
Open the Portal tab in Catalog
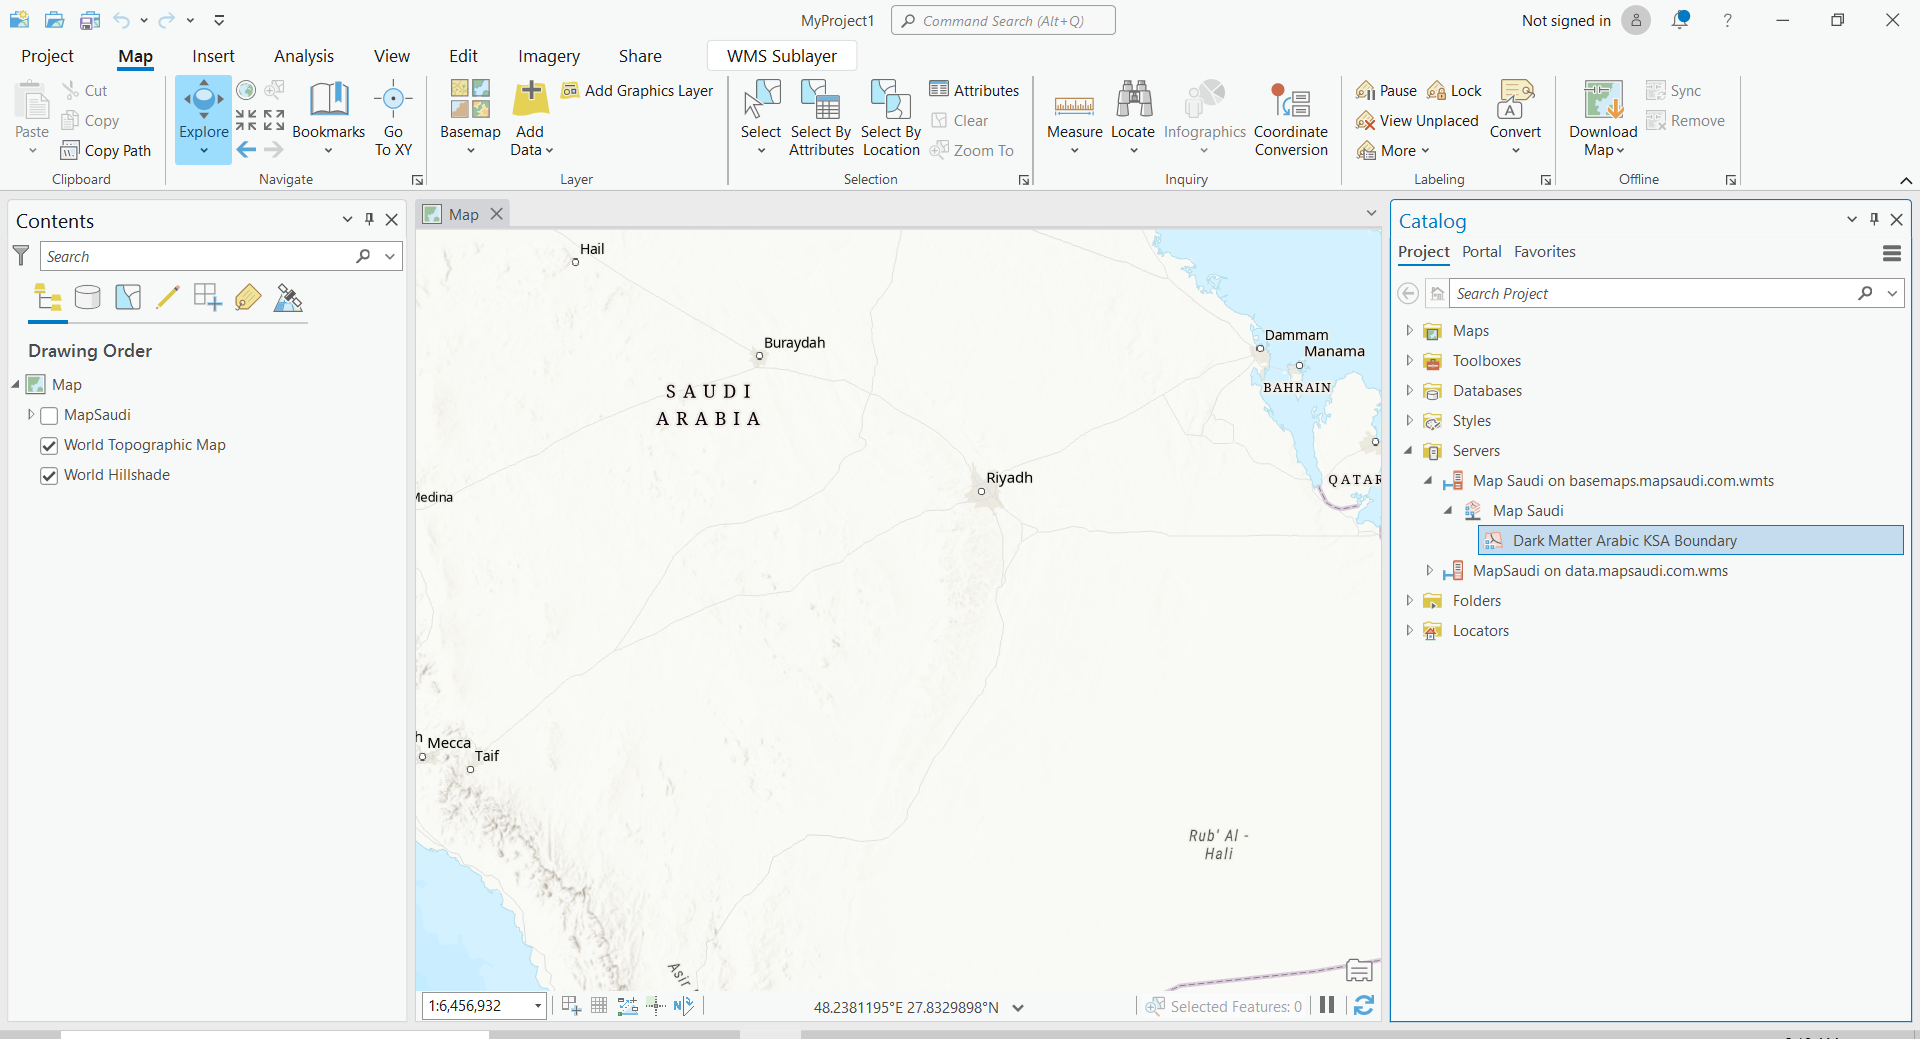[1481, 252]
